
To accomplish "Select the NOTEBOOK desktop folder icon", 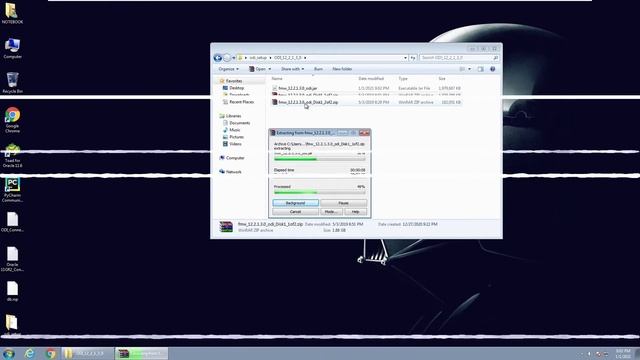I will tap(12, 13).
